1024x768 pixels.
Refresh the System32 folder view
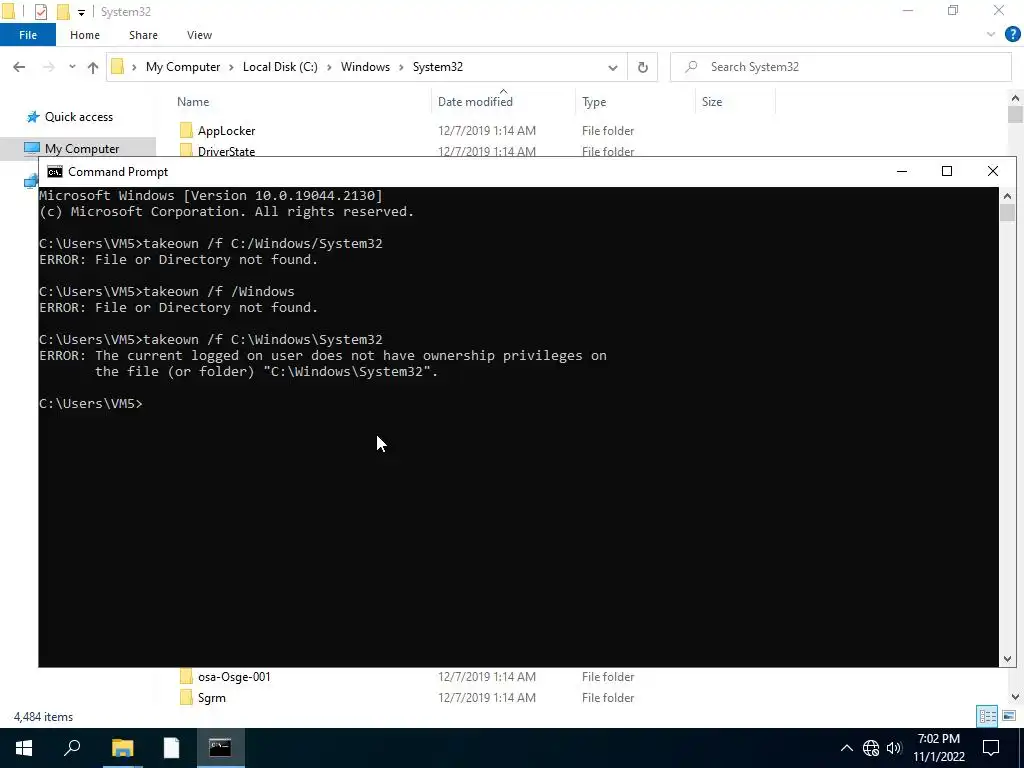[x=643, y=67]
